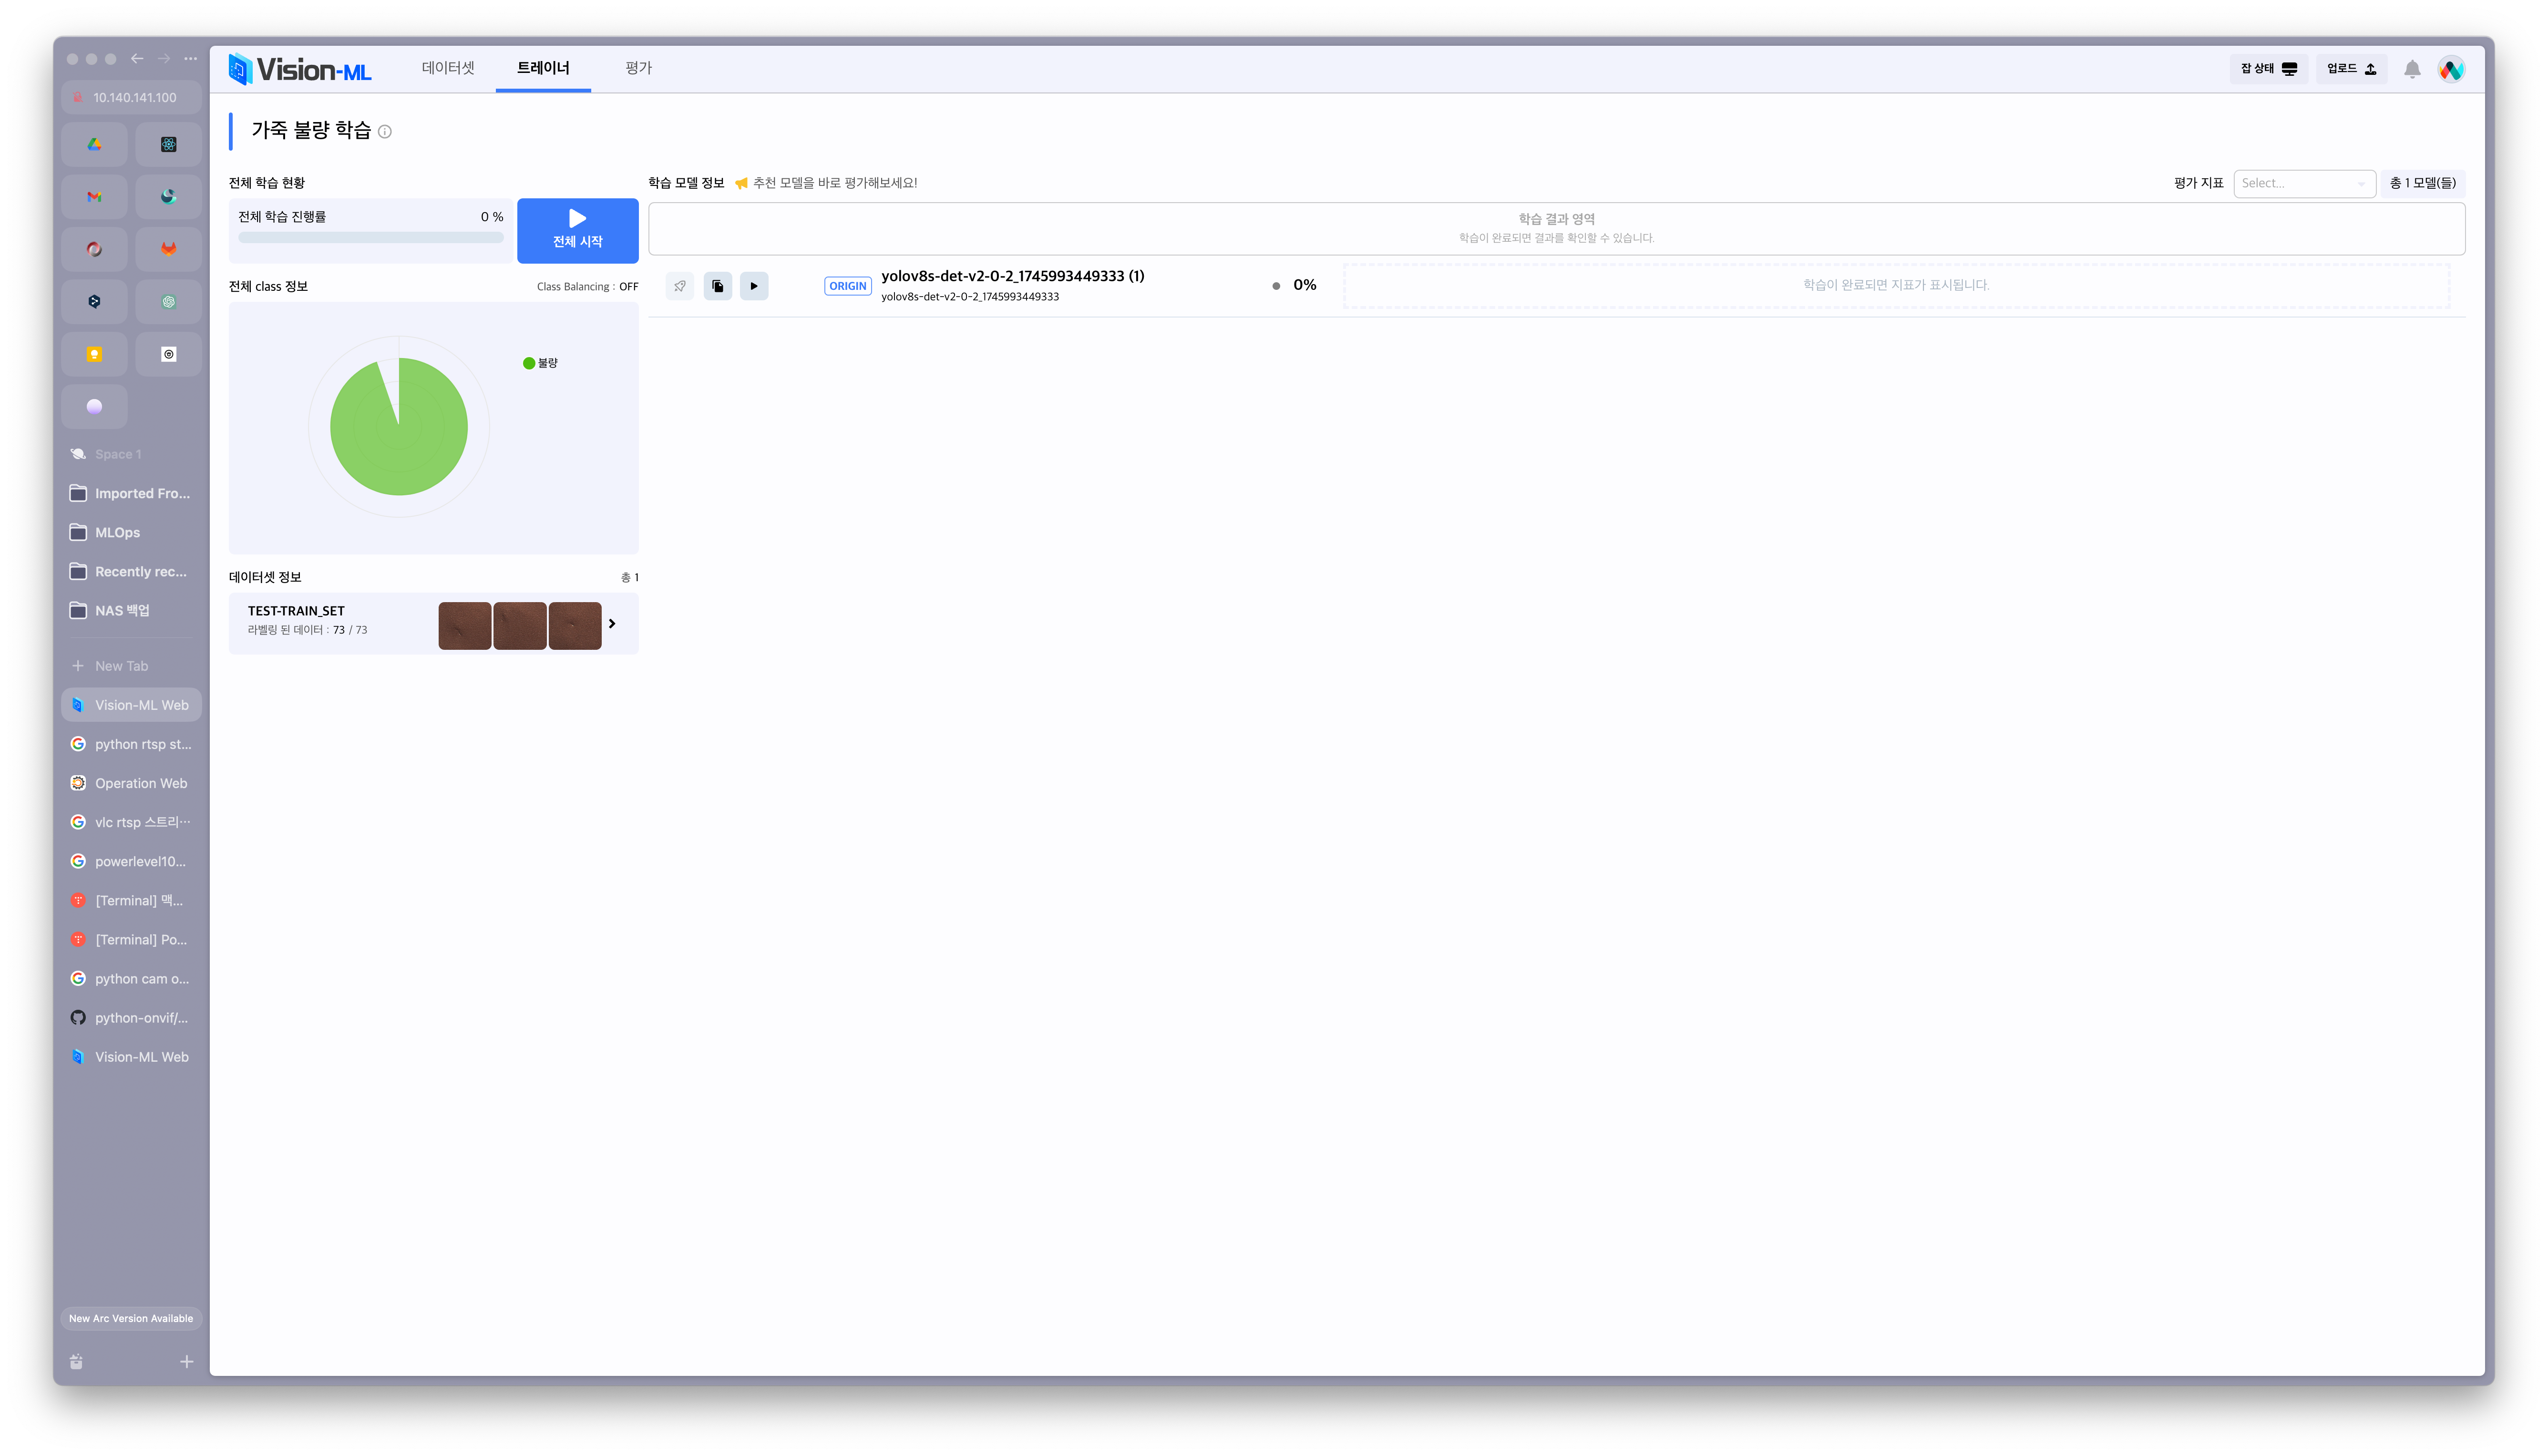This screenshot has width=2548, height=1456.
Task: Open the notifications bell
Action: point(2412,69)
